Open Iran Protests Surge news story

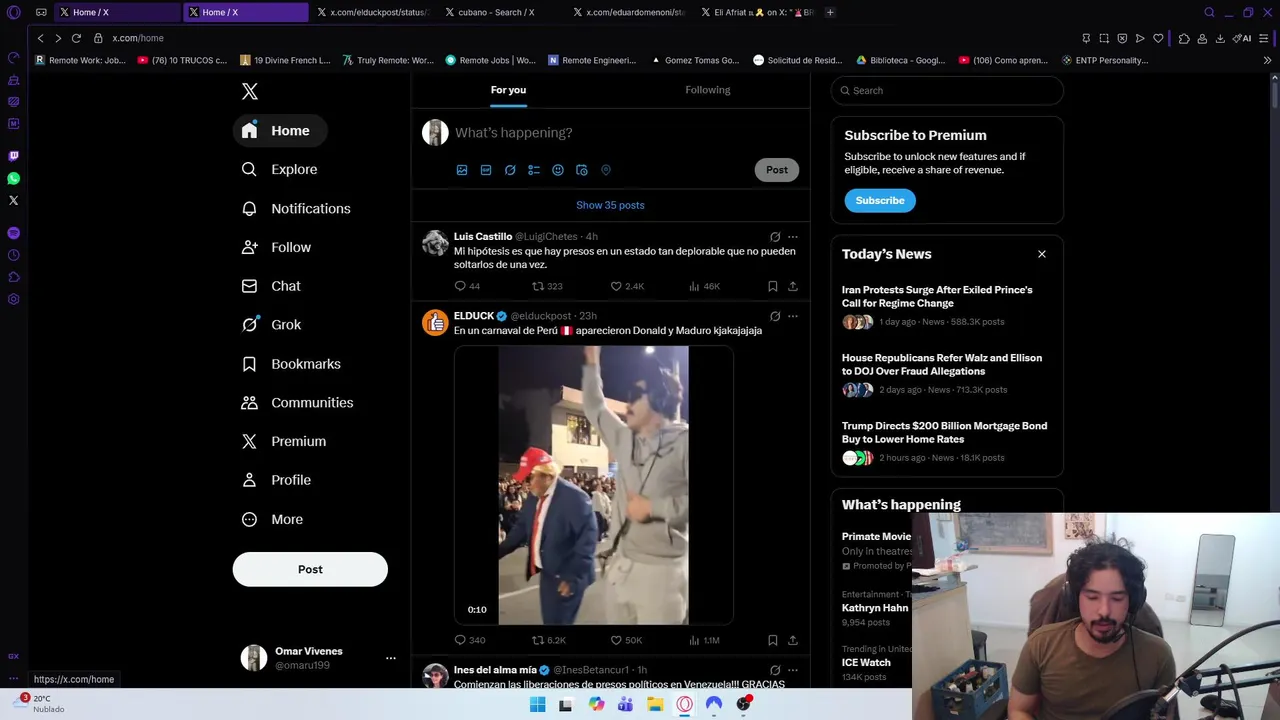coord(947,305)
